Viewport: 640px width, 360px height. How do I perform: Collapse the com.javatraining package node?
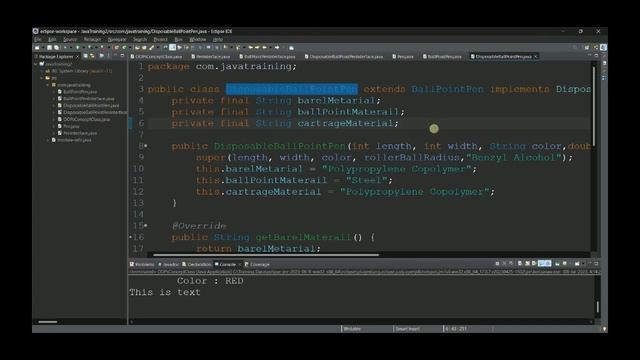48,85
